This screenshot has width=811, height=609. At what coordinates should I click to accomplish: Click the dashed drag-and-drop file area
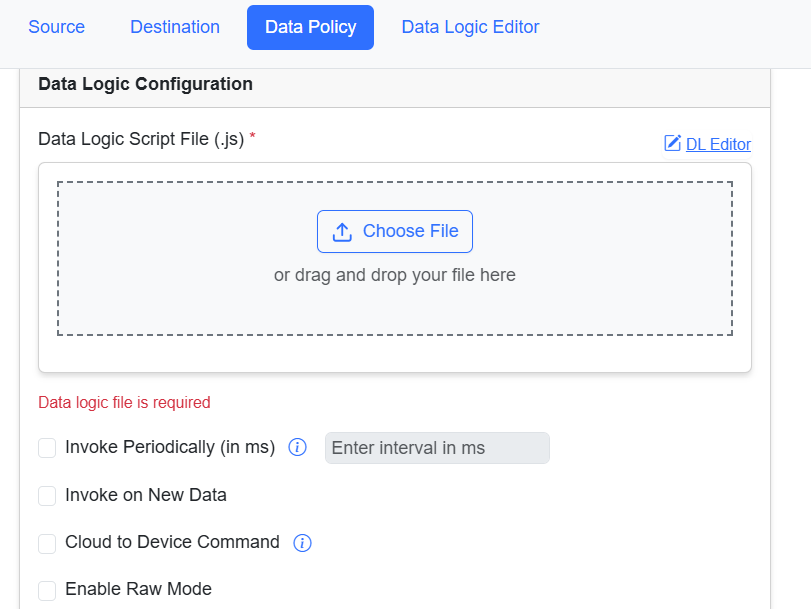tap(395, 258)
